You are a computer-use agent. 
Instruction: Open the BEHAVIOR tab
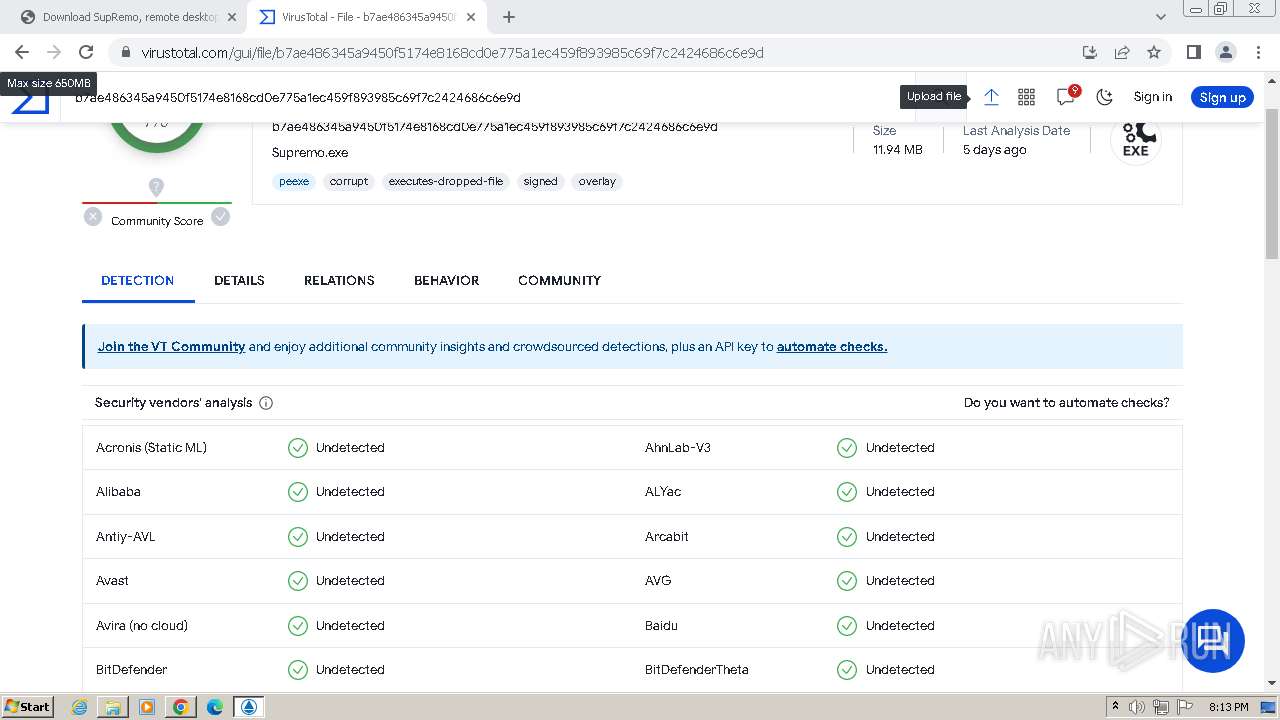[446, 280]
